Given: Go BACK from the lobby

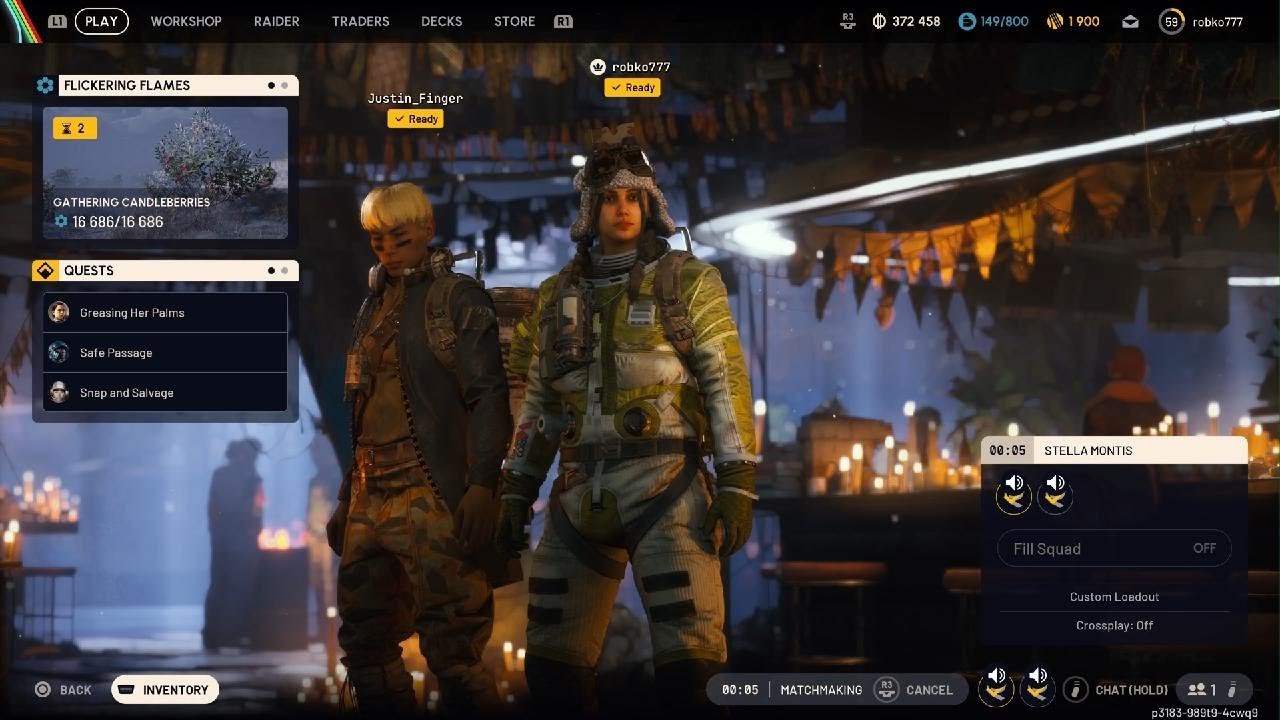Looking at the screenshot, I should pos(63,690).
